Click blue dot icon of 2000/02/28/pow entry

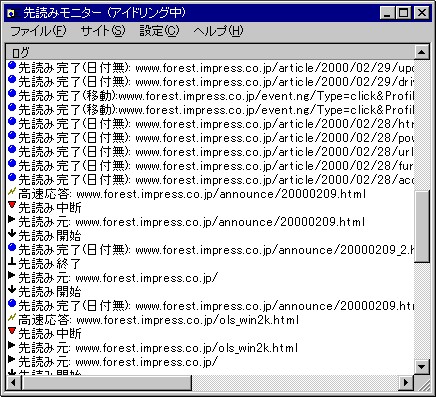pyautogui.click(x=12, y=136)
